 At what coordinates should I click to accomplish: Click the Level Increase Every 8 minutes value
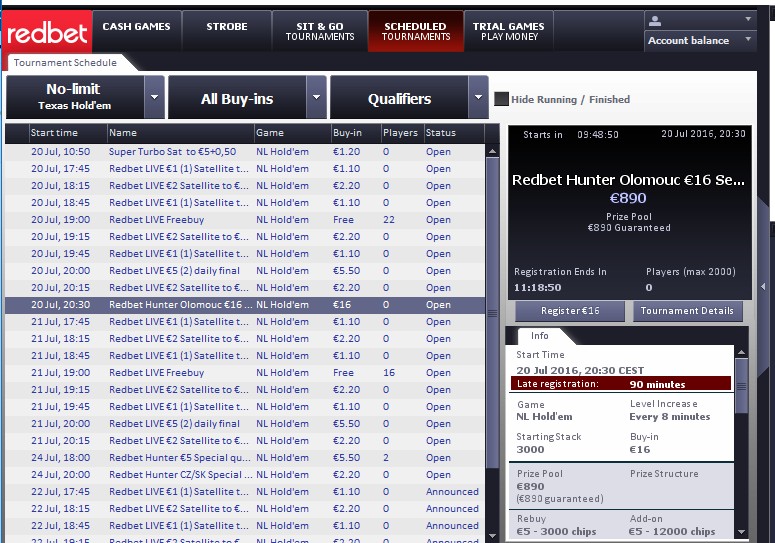pos(670,417)
